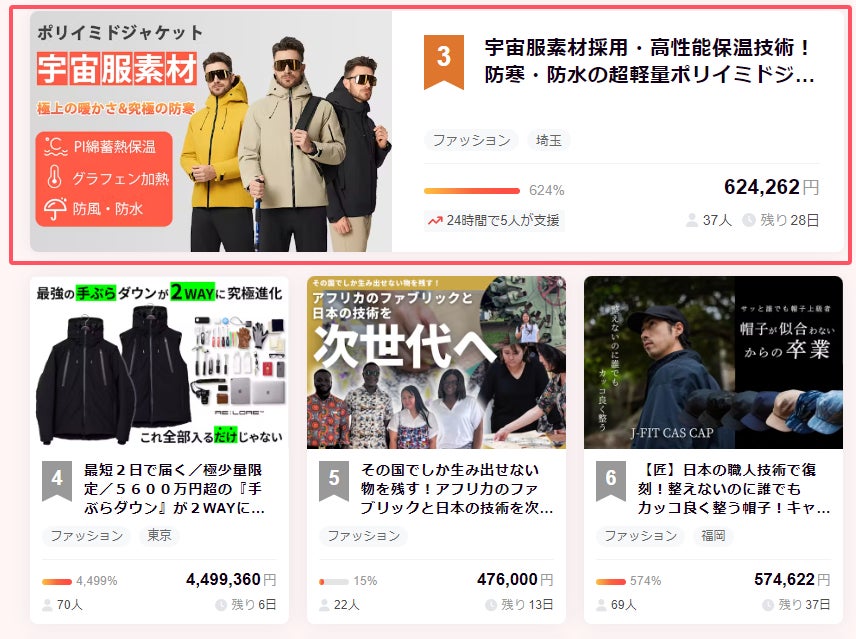The image size is (856, 639).
Task: Click ファッション tag on polyimide jacket project
Action: click(470, 140)
